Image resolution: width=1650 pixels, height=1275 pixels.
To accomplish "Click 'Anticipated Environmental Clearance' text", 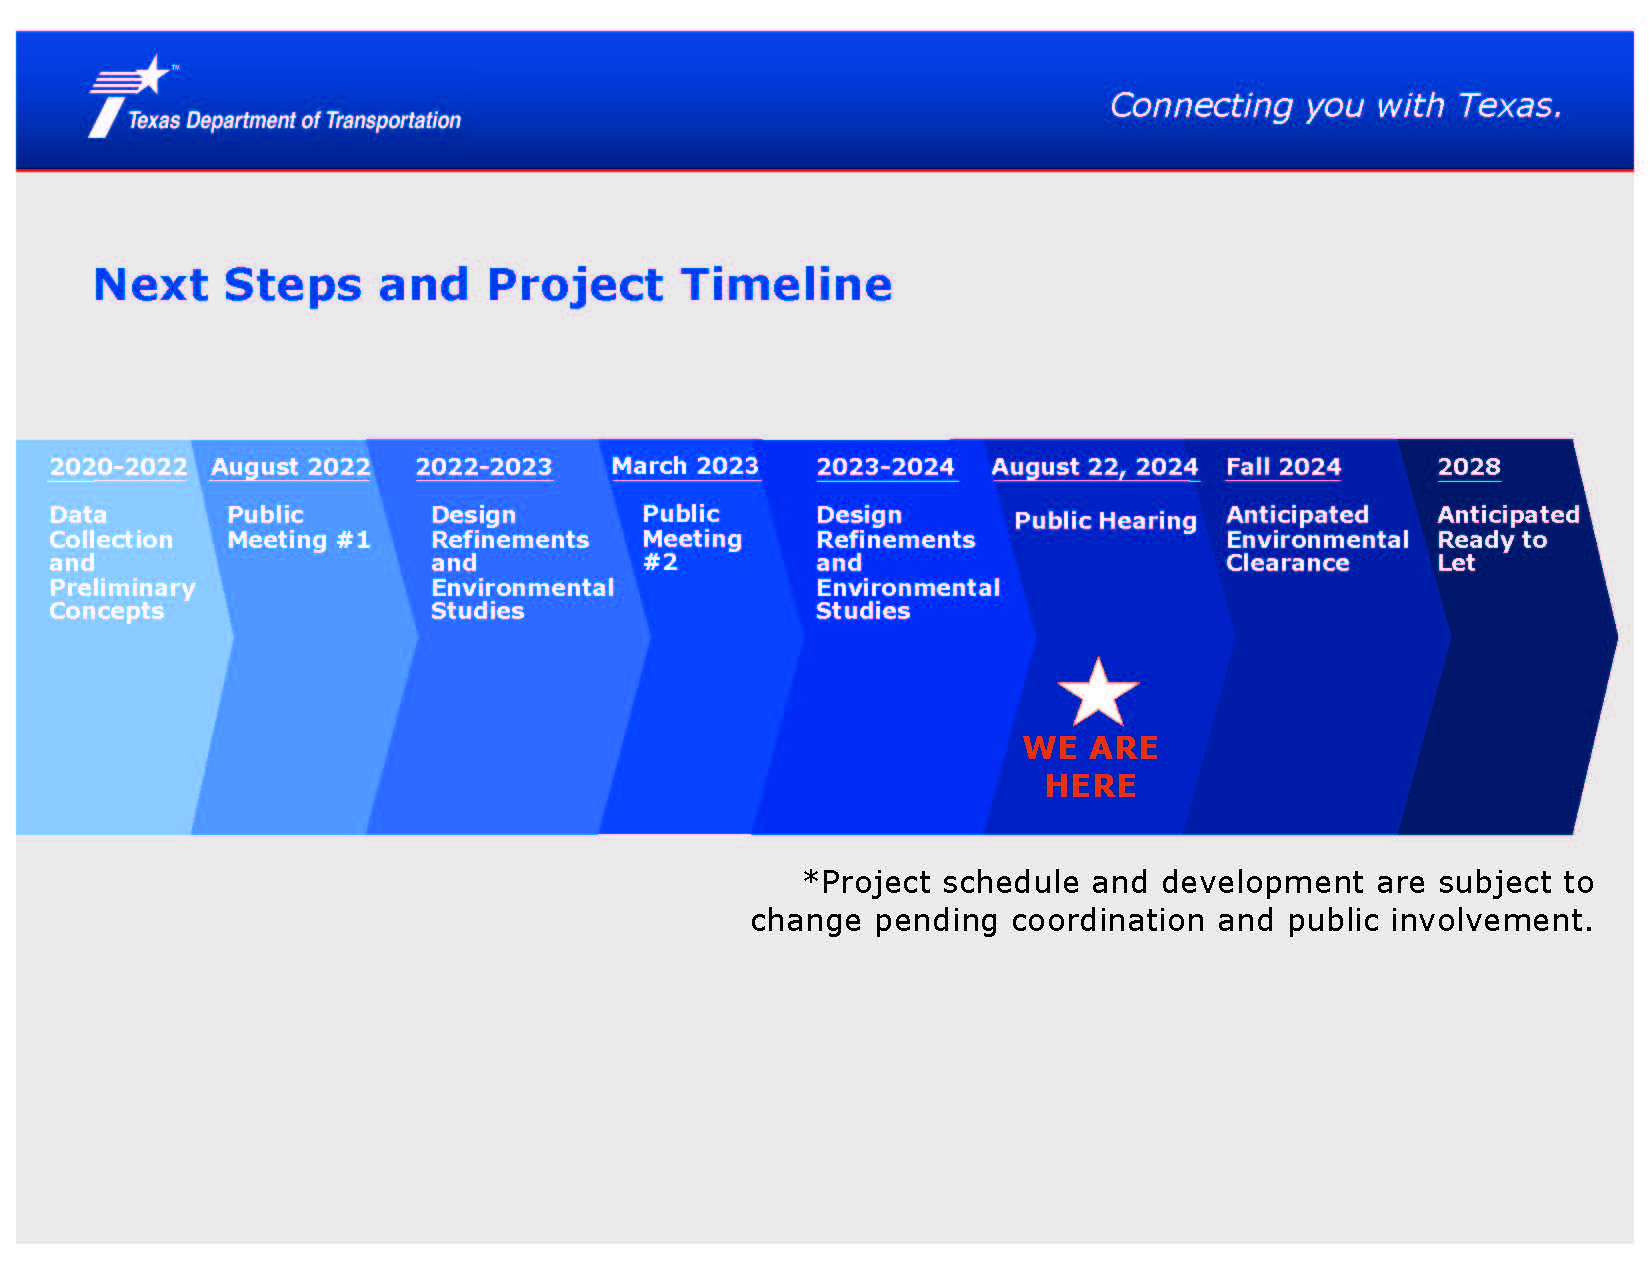I will pos(1317,539).
